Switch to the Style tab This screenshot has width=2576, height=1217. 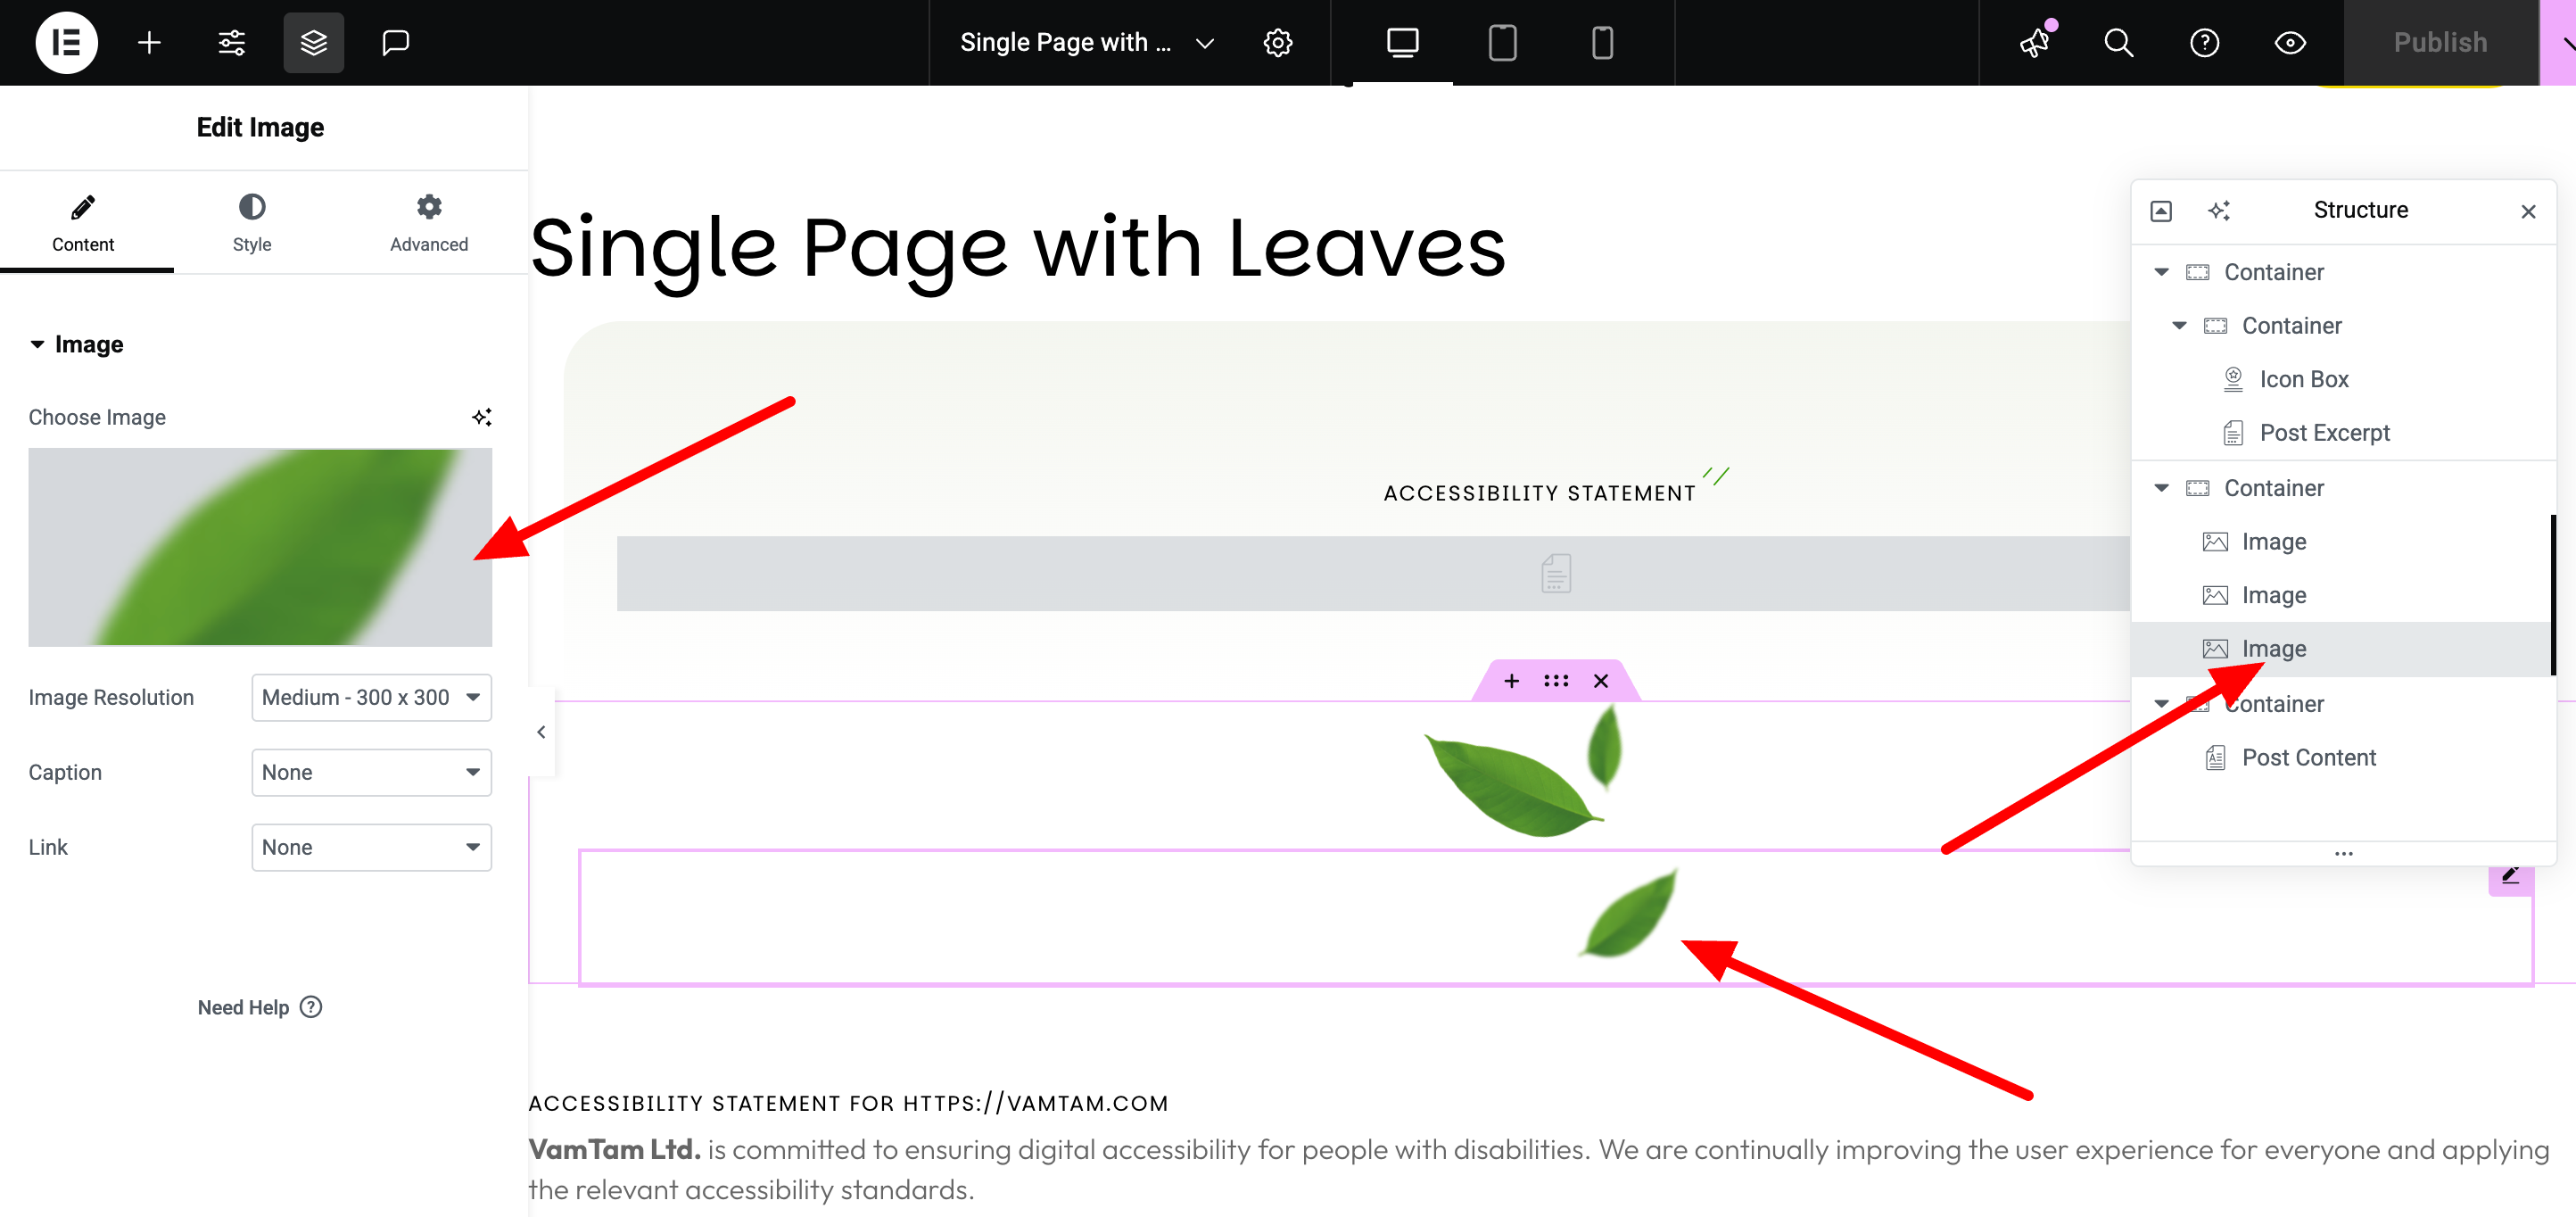pyautogui.click(x=251, y=222)
